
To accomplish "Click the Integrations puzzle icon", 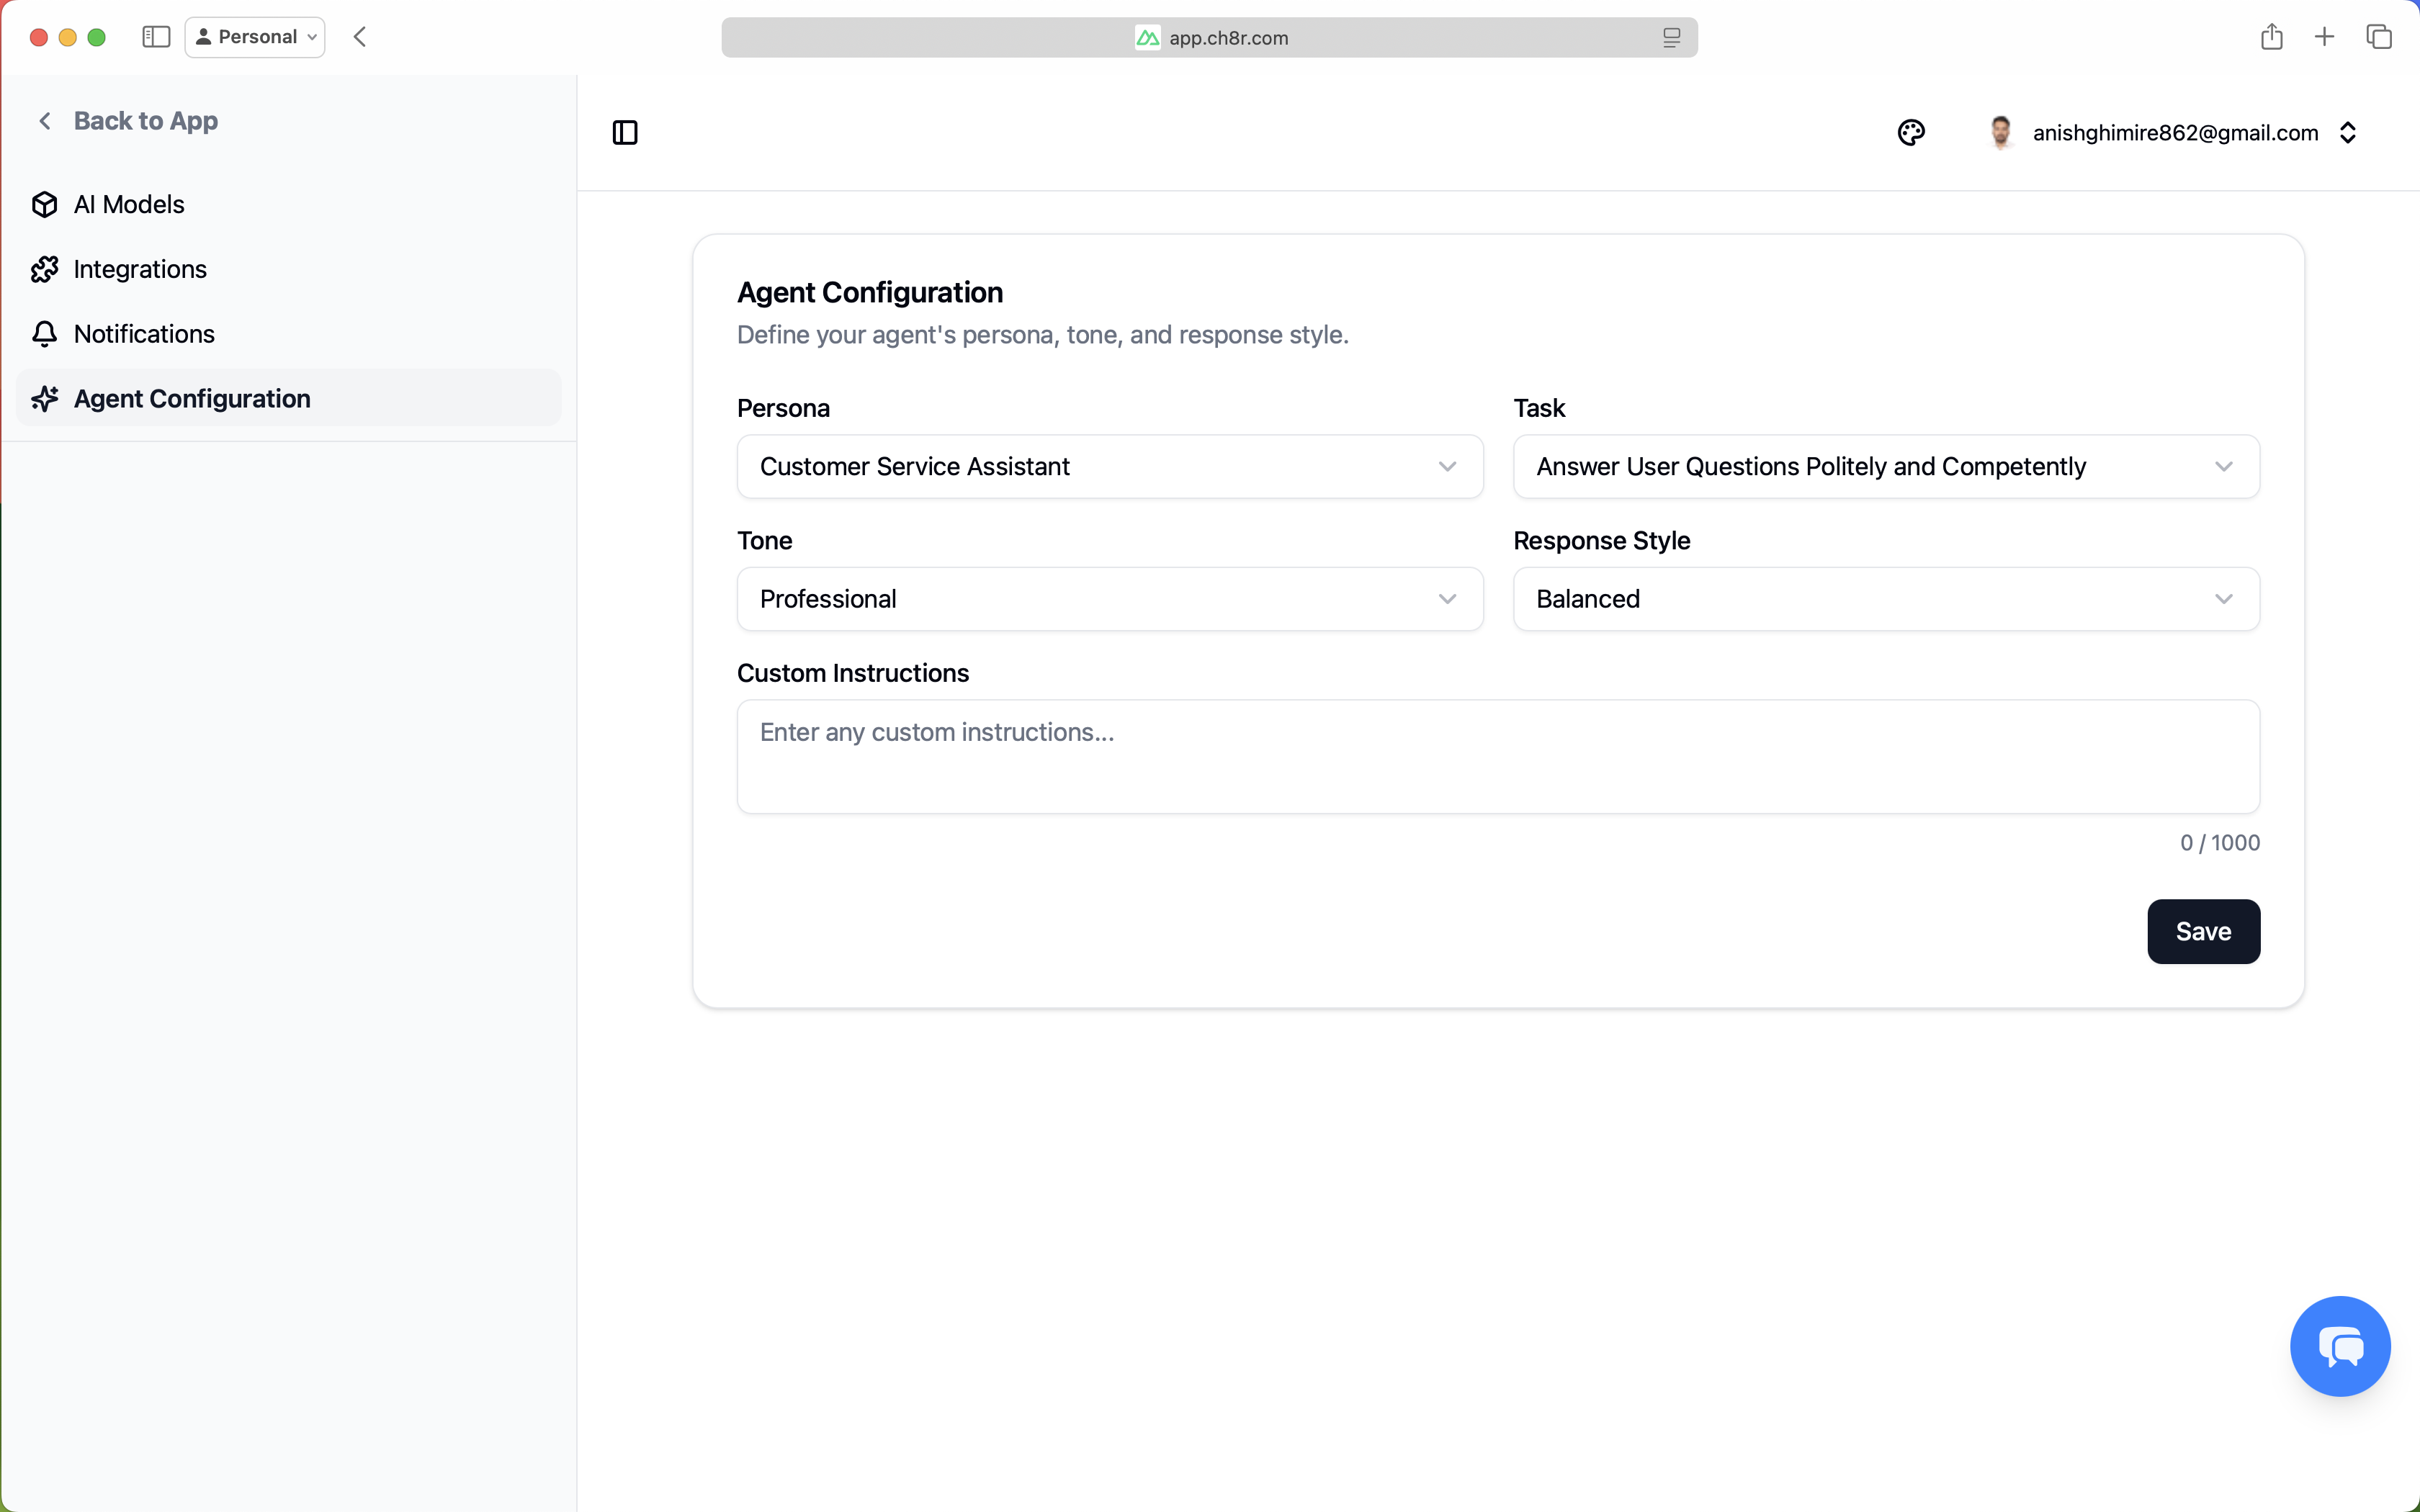I will [45, 268].
